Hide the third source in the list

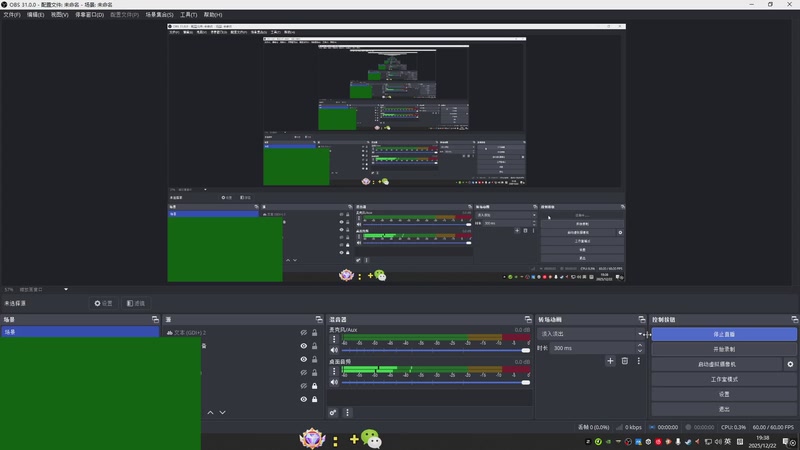point(304,359)
